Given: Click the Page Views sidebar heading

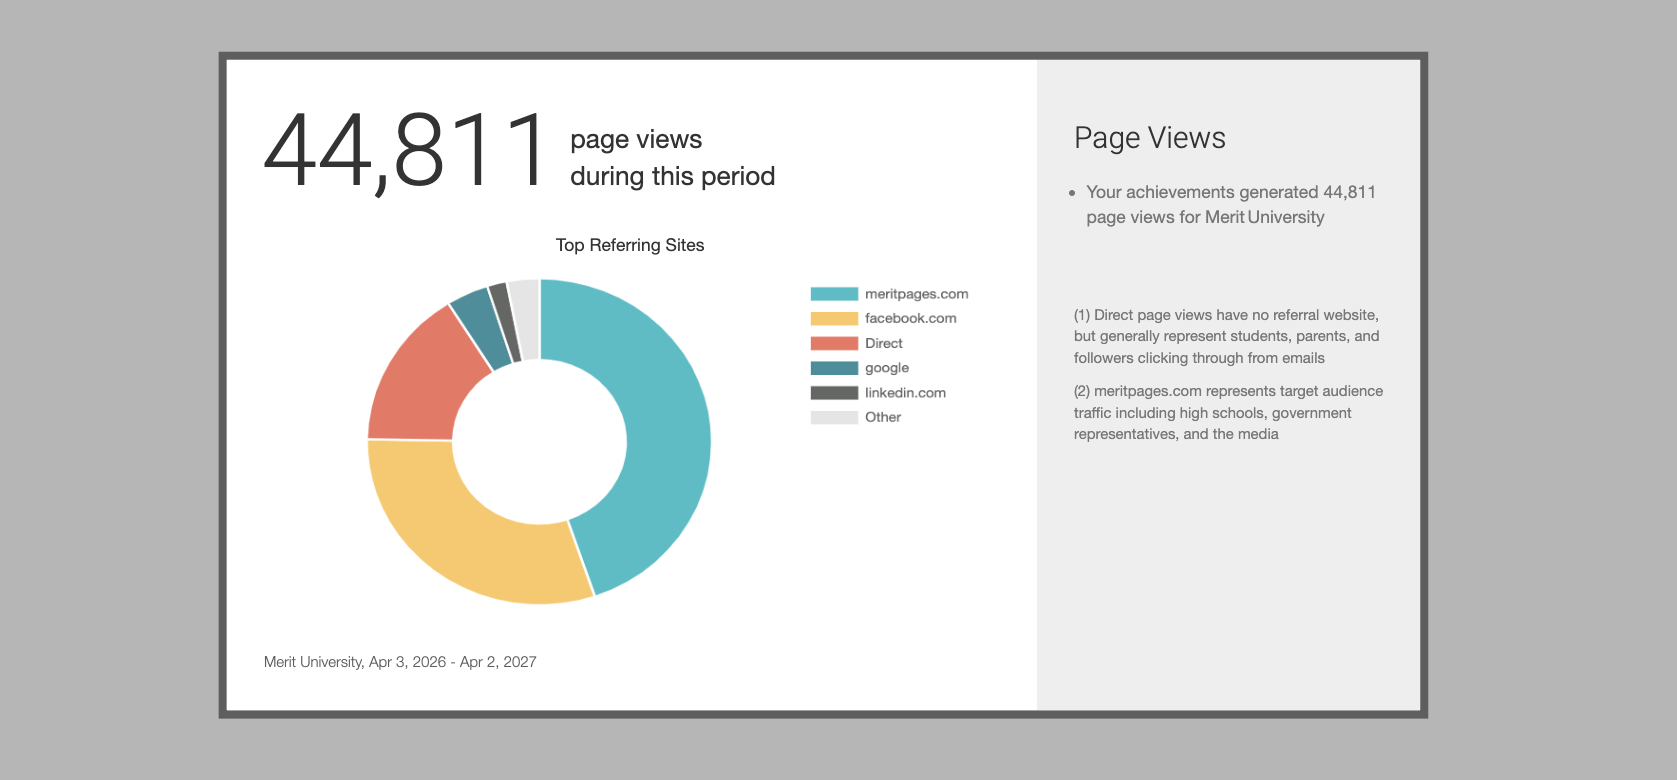Looking at the screenshot, I should pos(1149,138).
